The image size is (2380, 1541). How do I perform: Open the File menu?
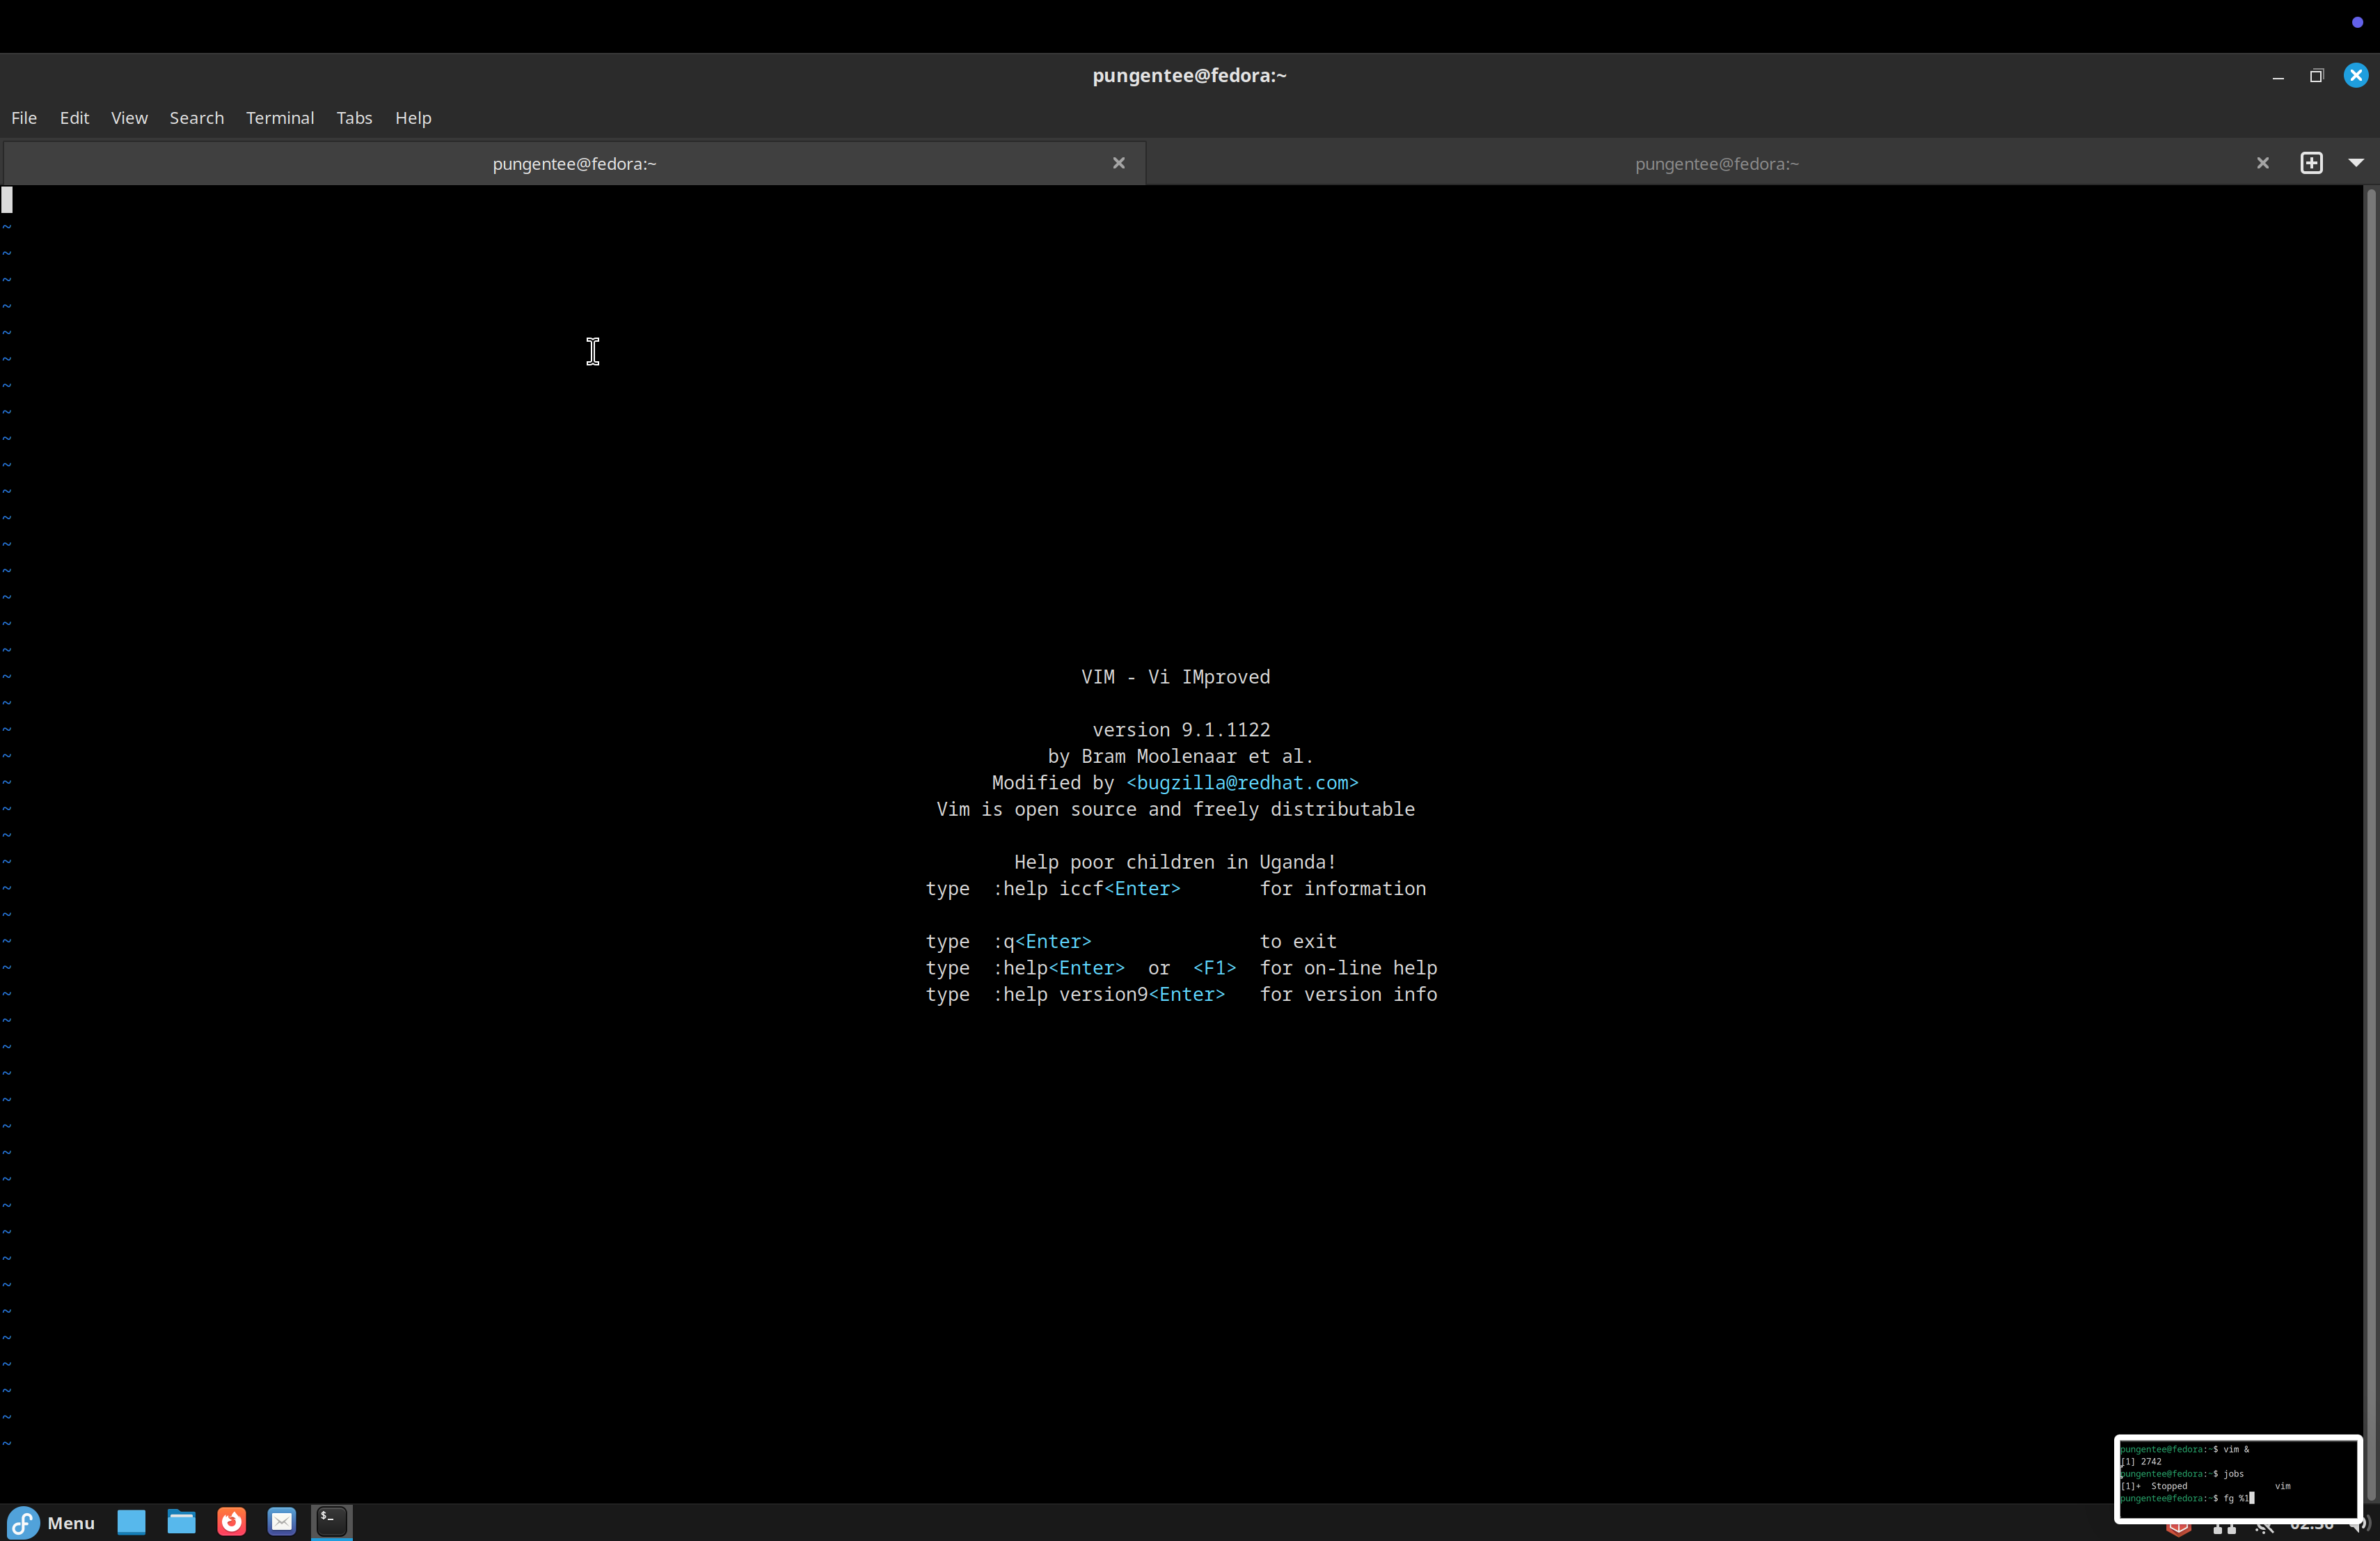(x=24, y=118)
